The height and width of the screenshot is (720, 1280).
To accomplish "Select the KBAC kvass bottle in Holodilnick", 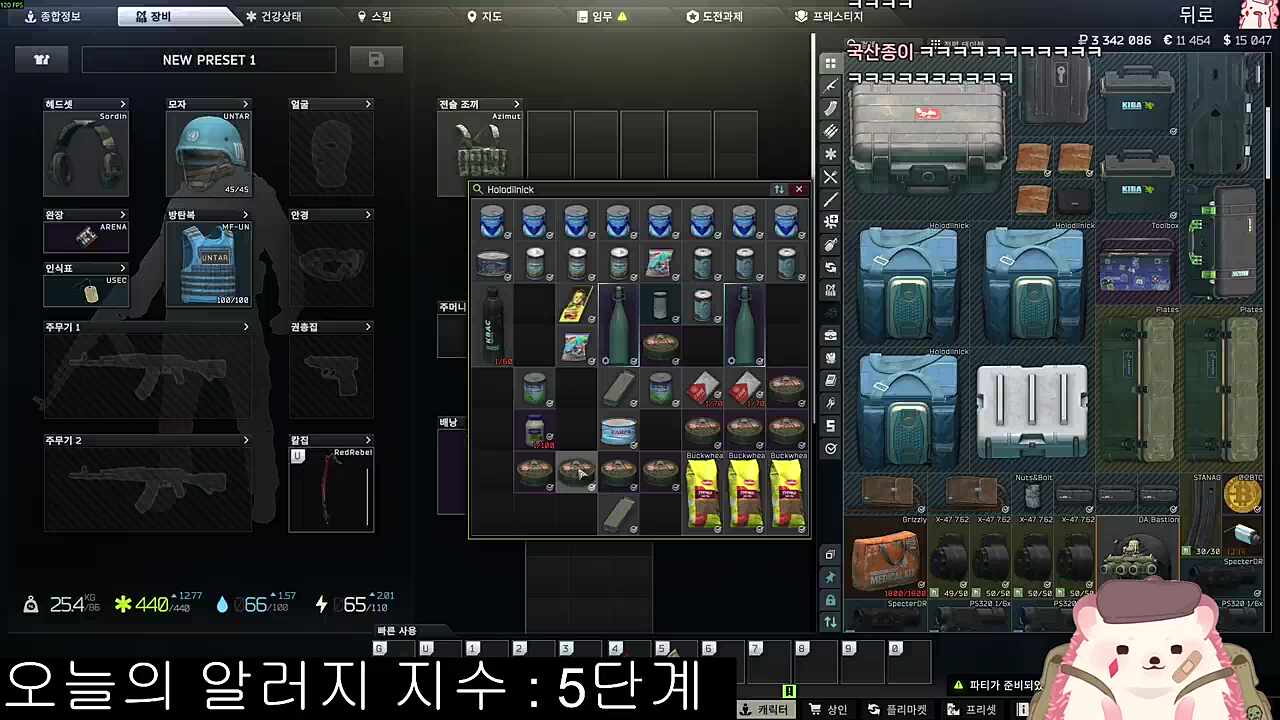I will coord(492,324).
